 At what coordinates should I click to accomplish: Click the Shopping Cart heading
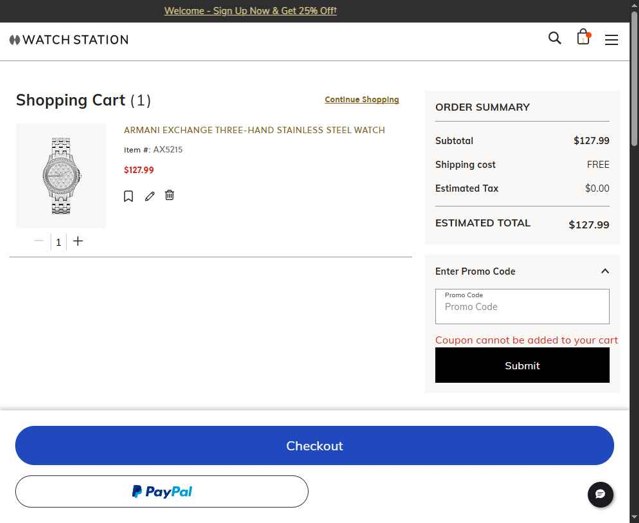[x=84, y=100]
